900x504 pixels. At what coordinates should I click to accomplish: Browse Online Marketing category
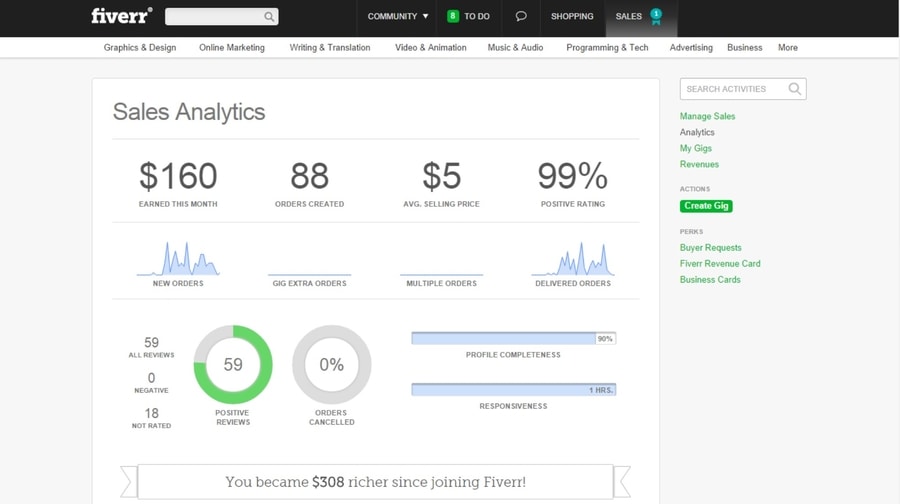click(x=232, y=48)
